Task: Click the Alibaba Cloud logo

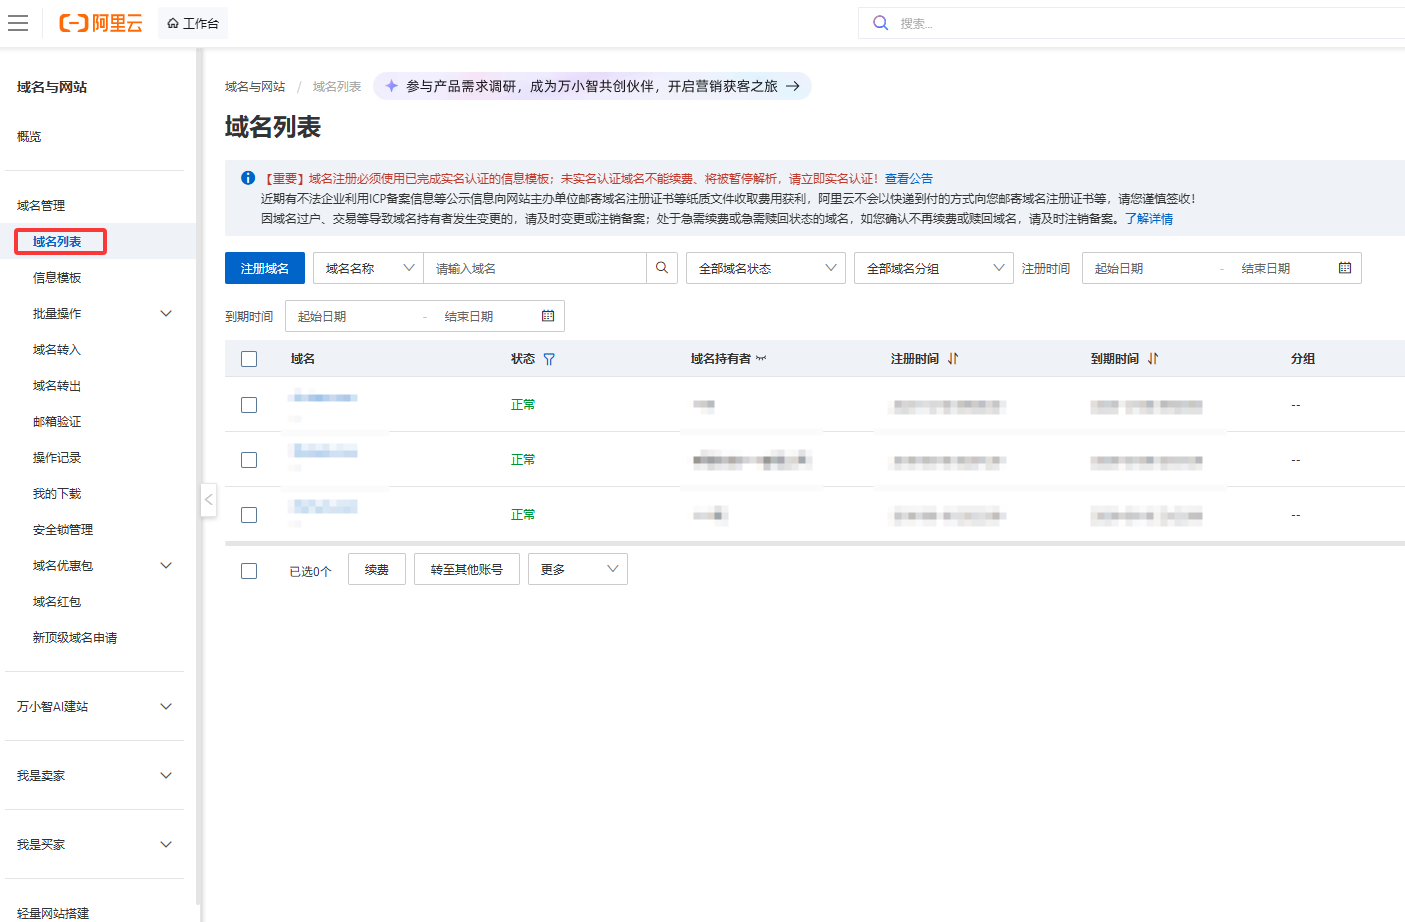Action: click(x=101, y=23)
